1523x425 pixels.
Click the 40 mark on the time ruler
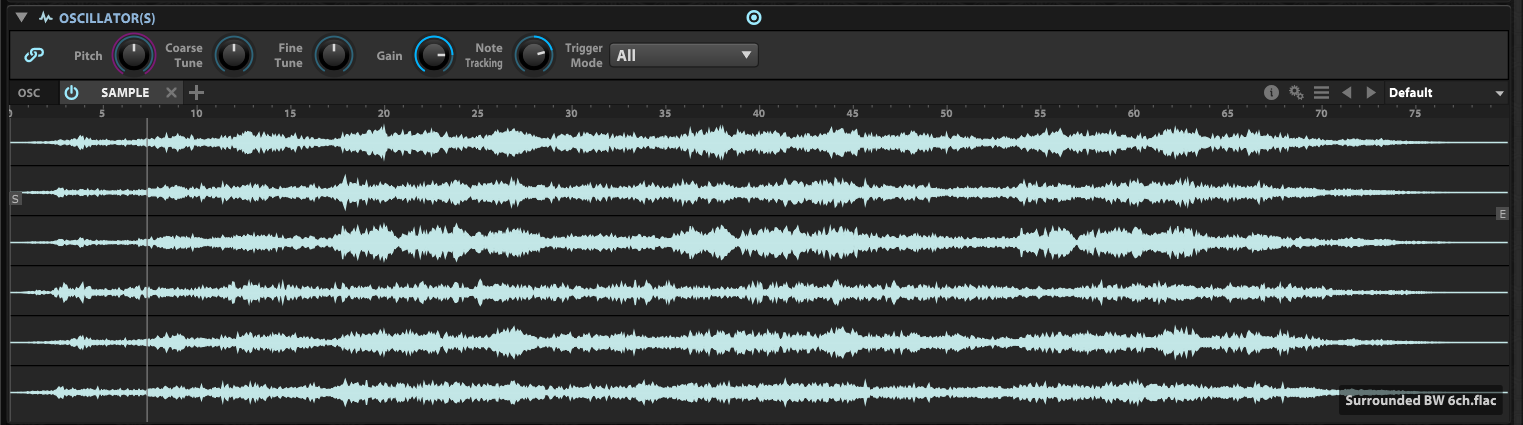(x=759, y=113)
